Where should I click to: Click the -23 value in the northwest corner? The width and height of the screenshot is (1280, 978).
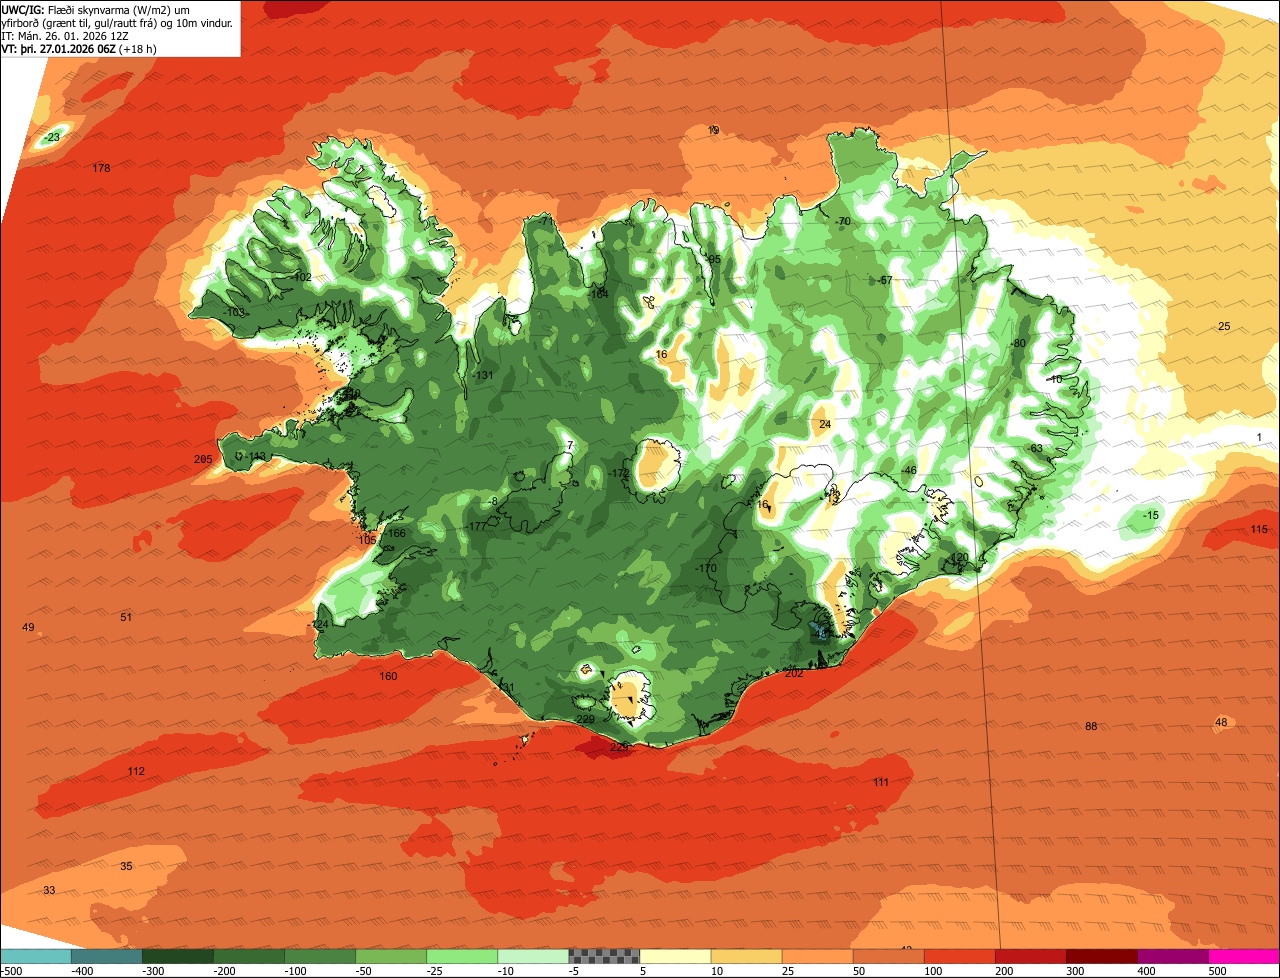(x=52, y=137)
